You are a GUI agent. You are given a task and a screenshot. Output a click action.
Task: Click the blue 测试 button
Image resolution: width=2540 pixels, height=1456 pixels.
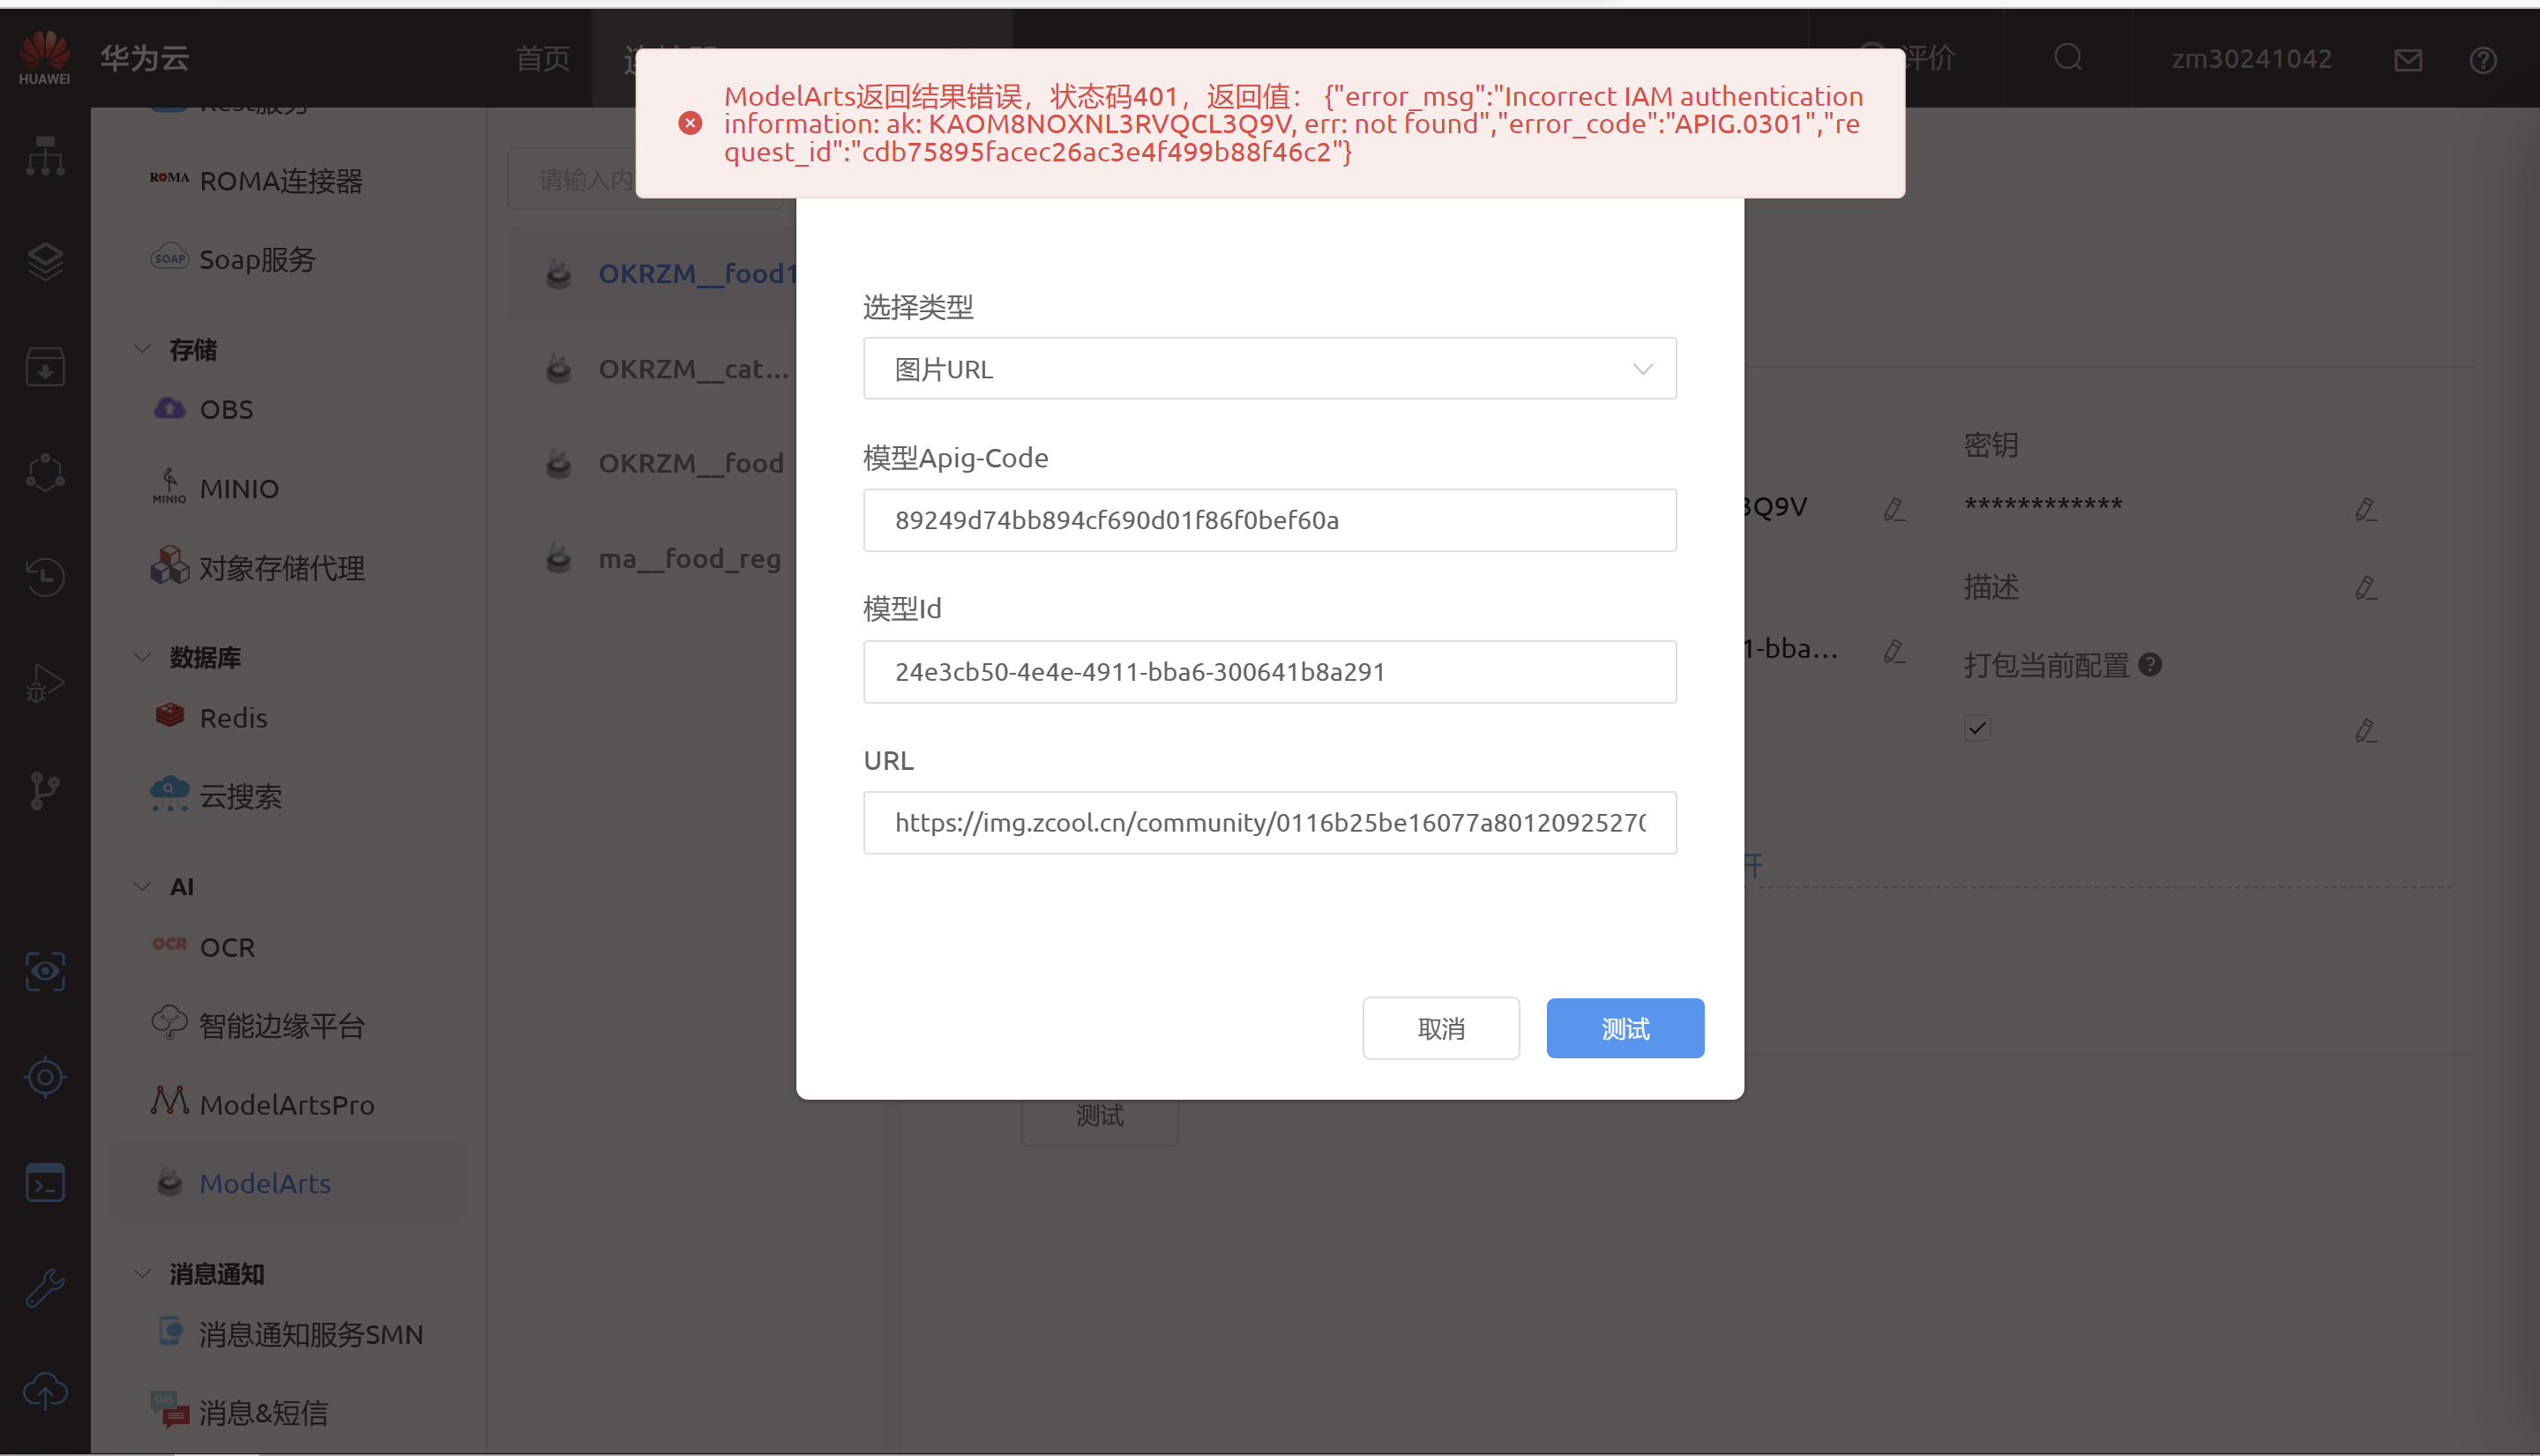[x=1624, y=1028]
